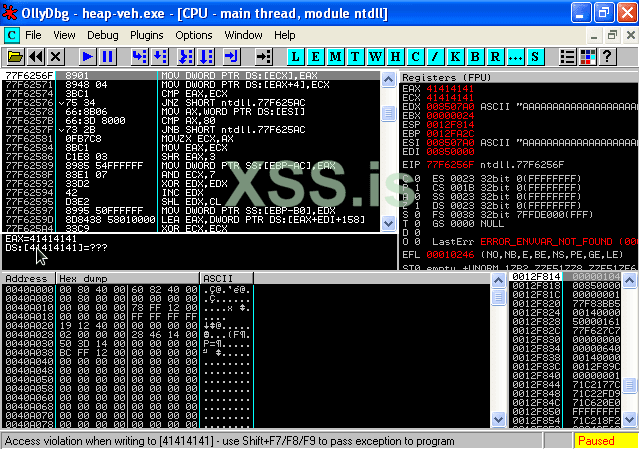
Task: Open Appearance color grid icon
Action: point(587,57)
